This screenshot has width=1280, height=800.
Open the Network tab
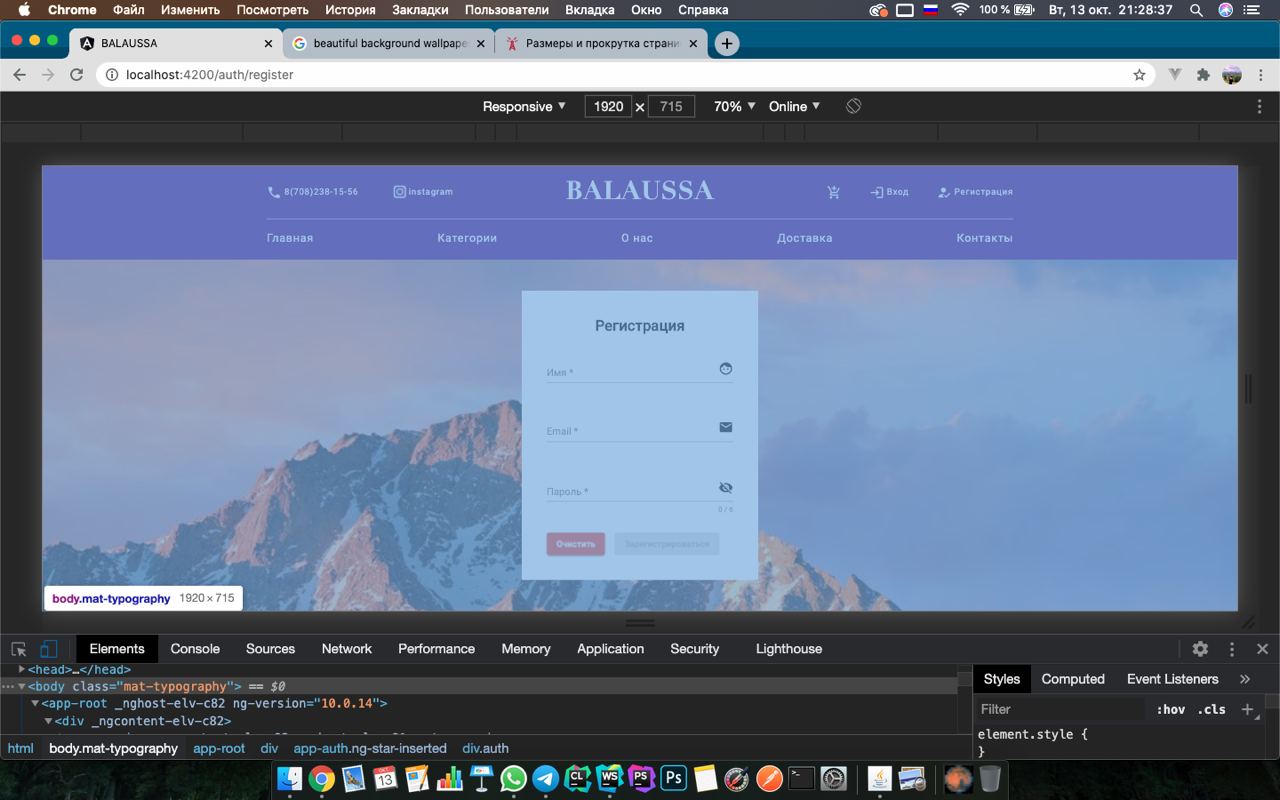tap(347, 649)
